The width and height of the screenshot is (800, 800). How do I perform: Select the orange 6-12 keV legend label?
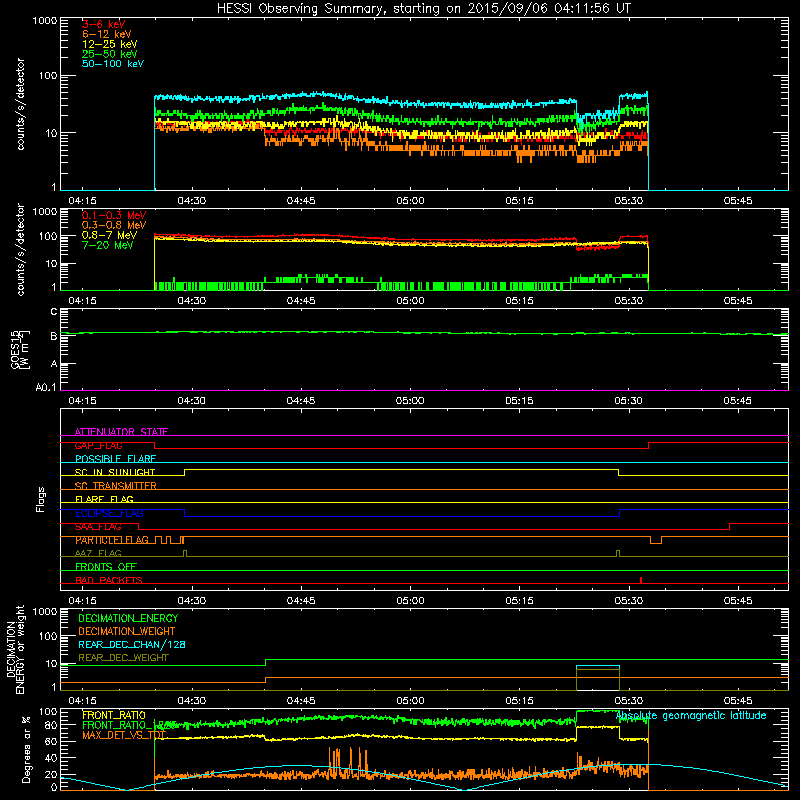107,34
